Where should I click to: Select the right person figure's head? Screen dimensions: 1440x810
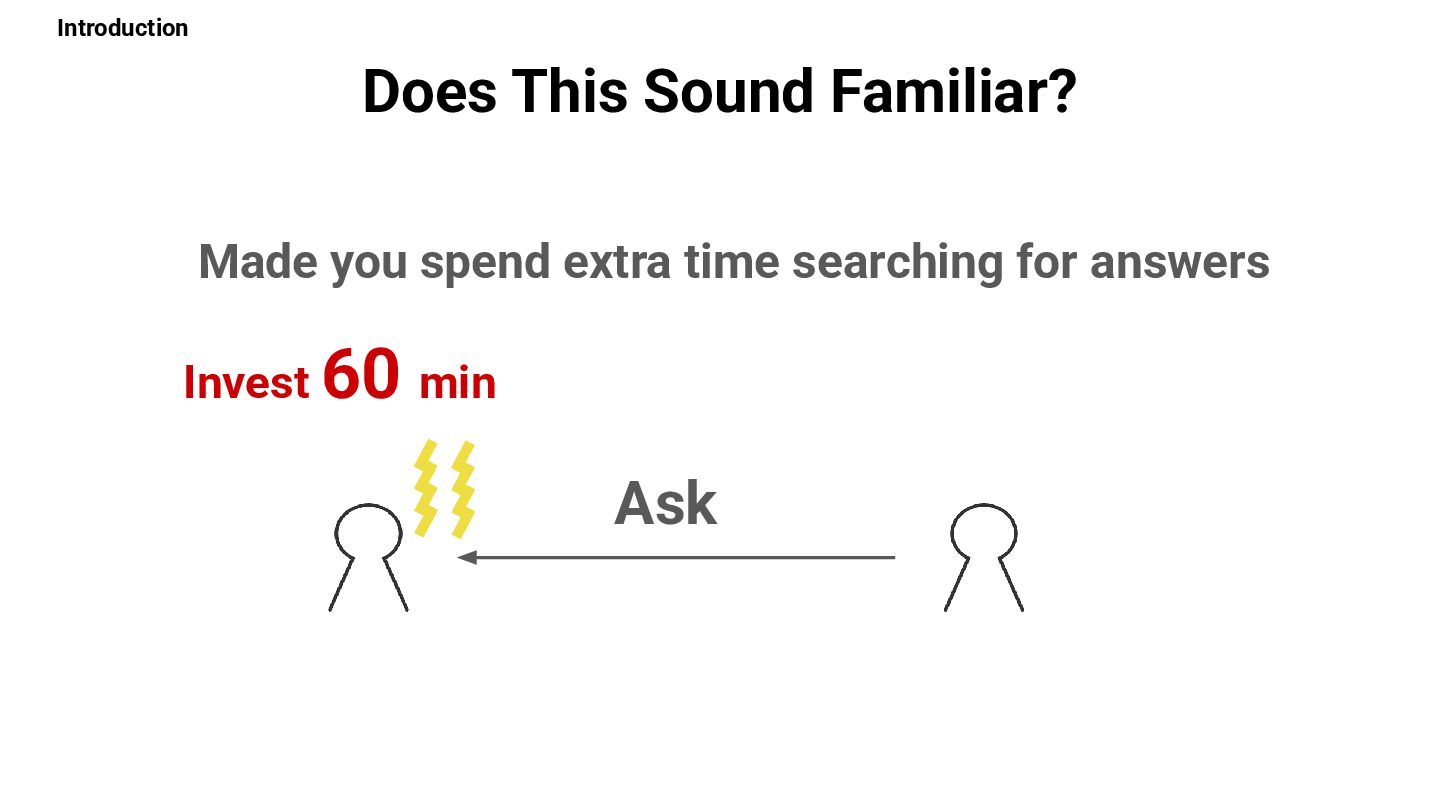(984, 531)
